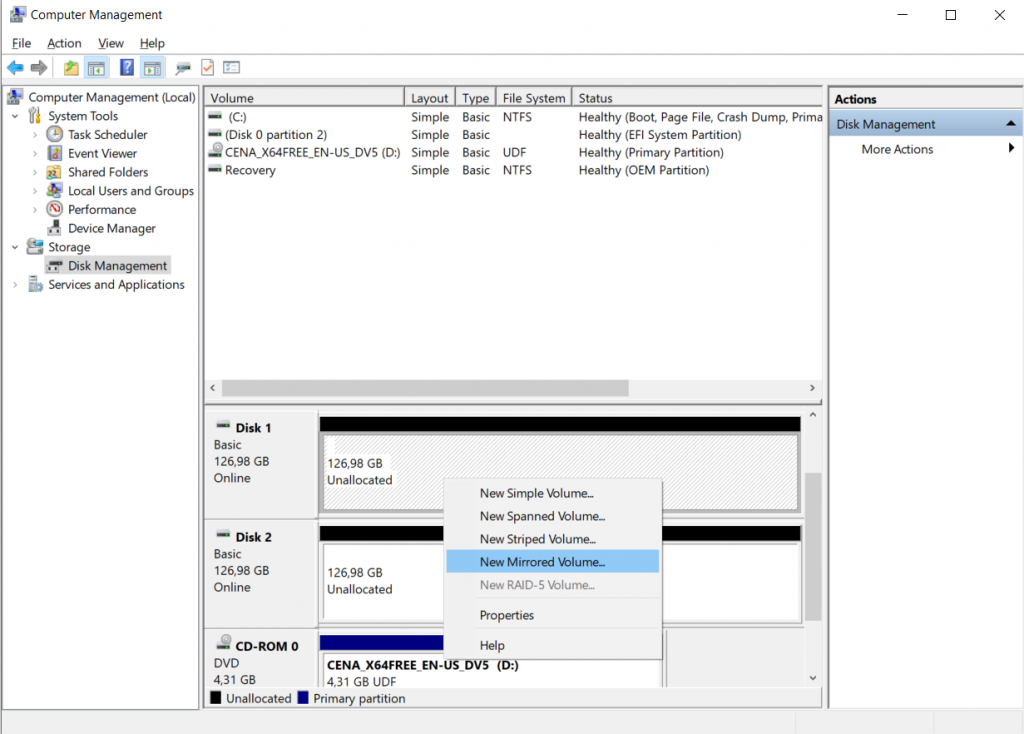Collapse the Disk Management section in Actions pane
The image size is (1024, 734).
click(1011, 123)
